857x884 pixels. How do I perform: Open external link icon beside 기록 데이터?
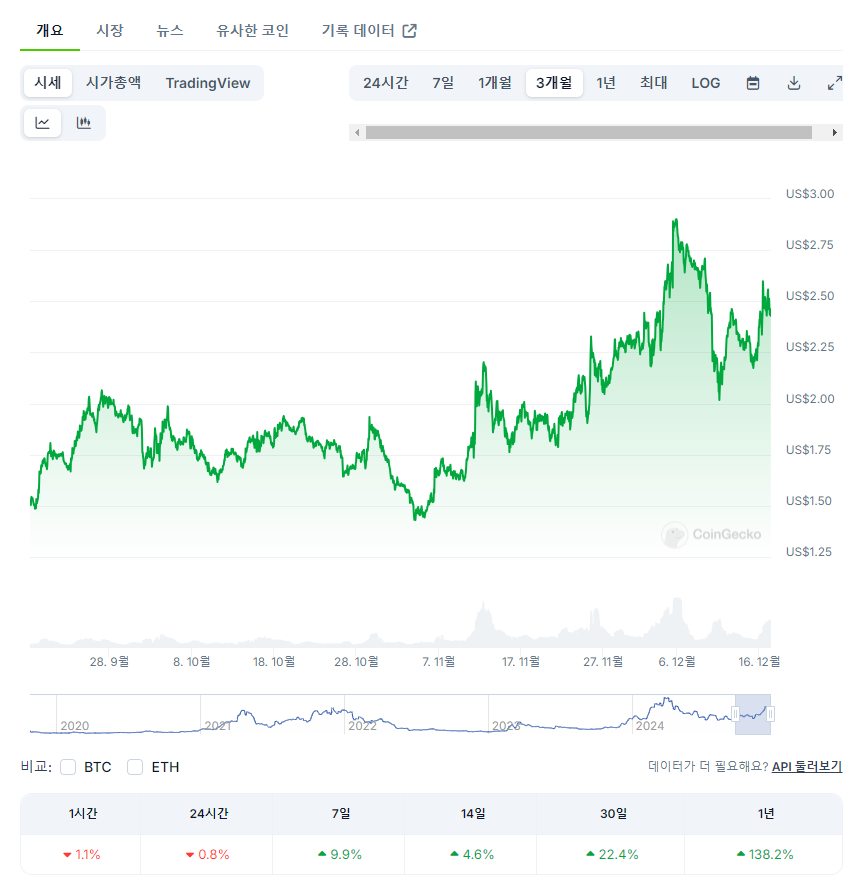(410, 30)
